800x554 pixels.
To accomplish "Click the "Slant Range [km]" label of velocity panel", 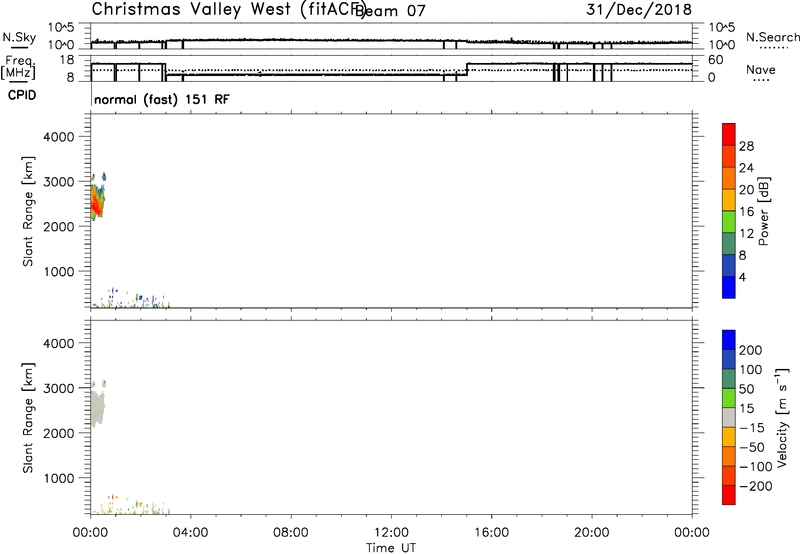I will pyautogui.click(x=28, y=418).
